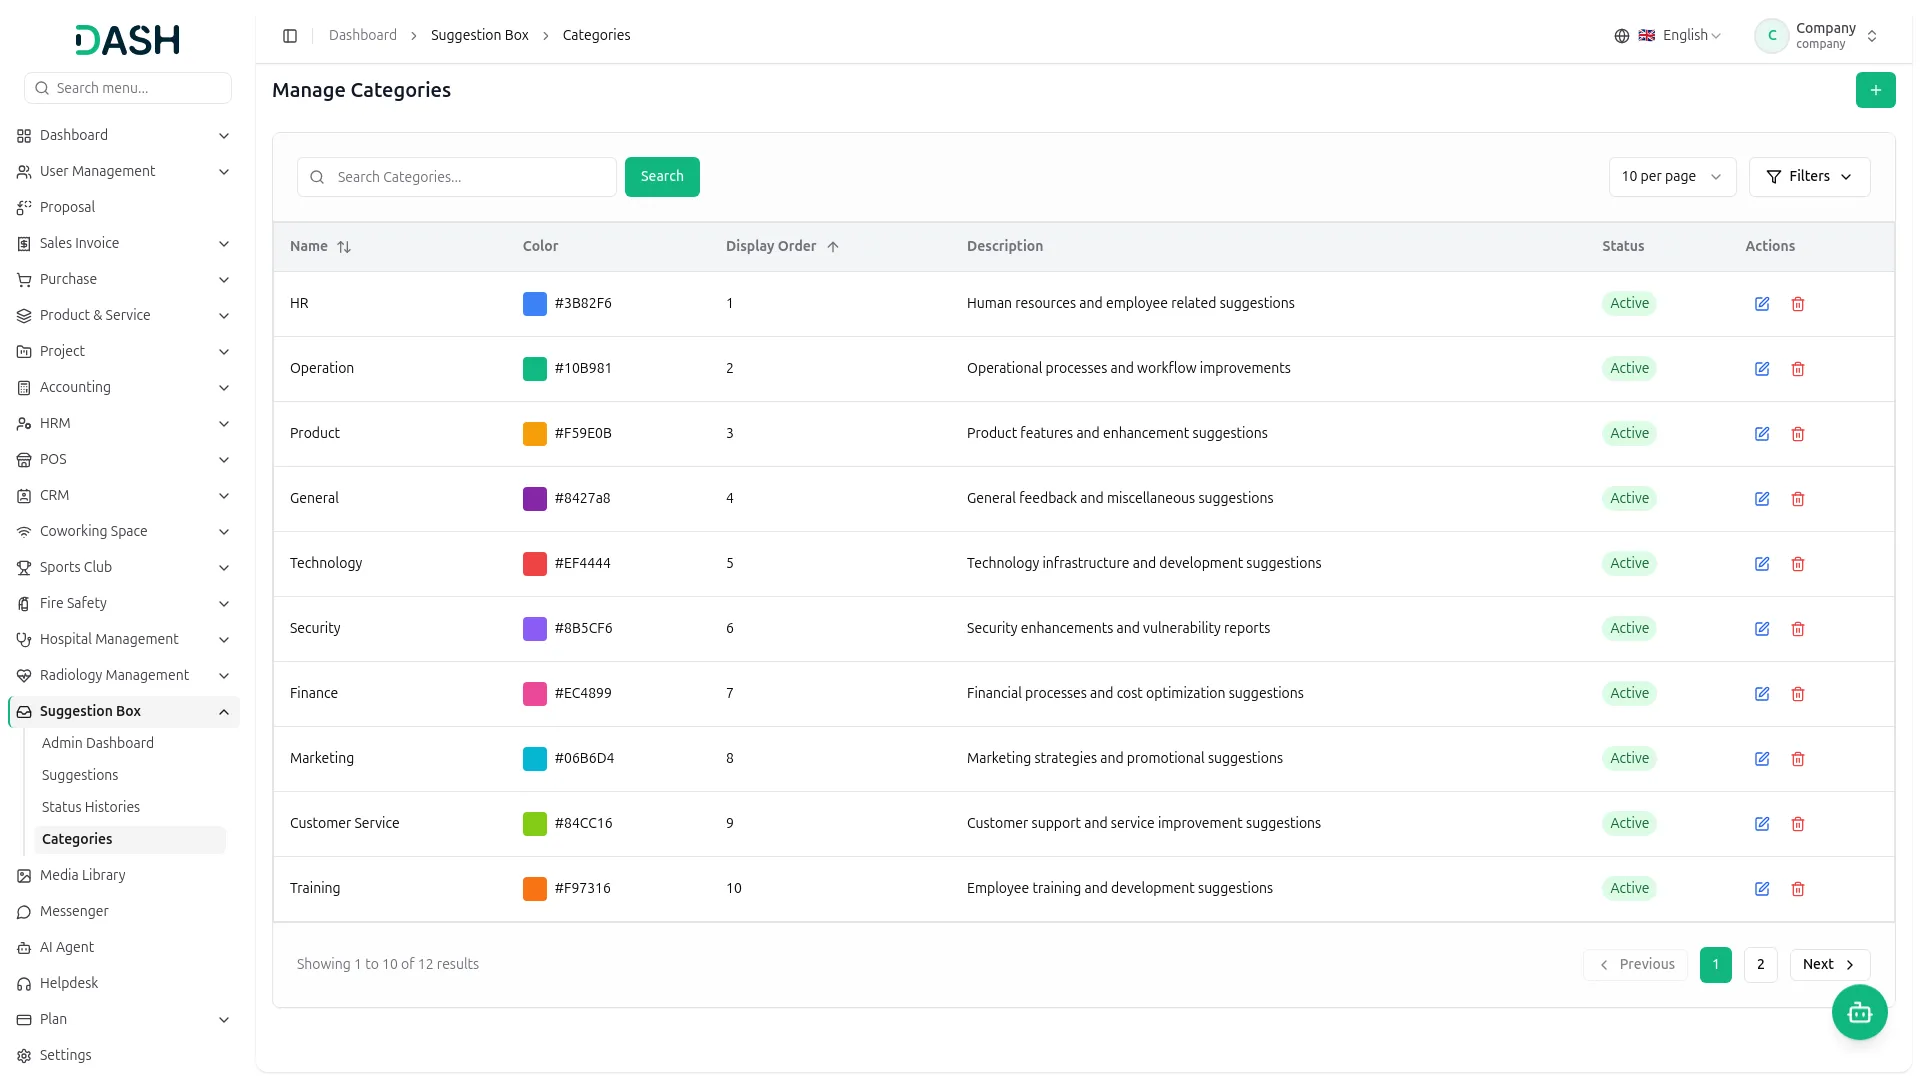1920x1080 pixels.
Task: Click the edit icon for HR category
Action: (x=1762, y=304)
